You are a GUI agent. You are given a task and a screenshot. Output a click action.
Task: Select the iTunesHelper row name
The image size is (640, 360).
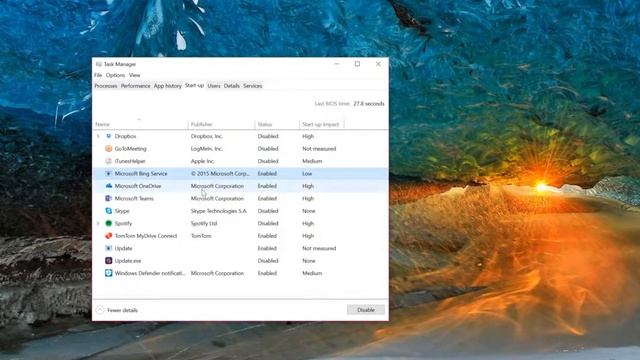130,161
